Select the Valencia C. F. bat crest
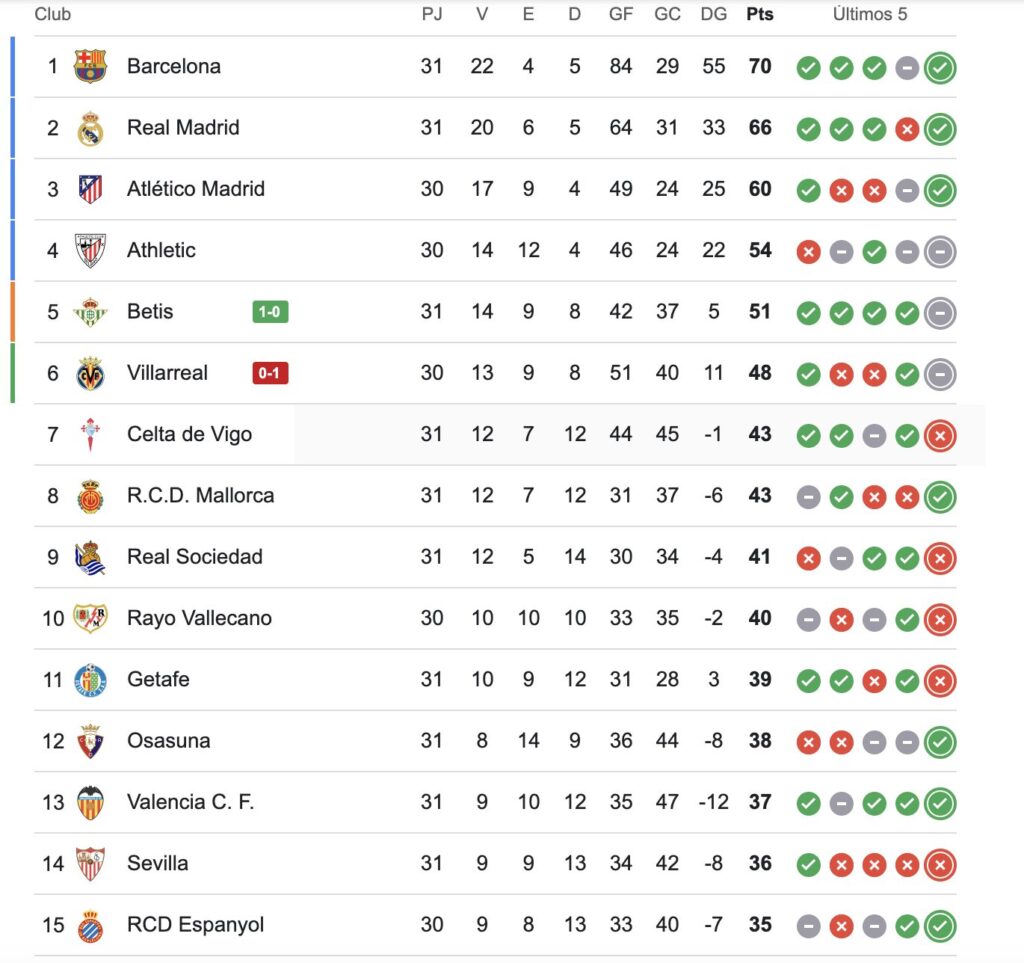This screenshot has height=963, width=1024. pyautogui.click(x=90, y=802)
